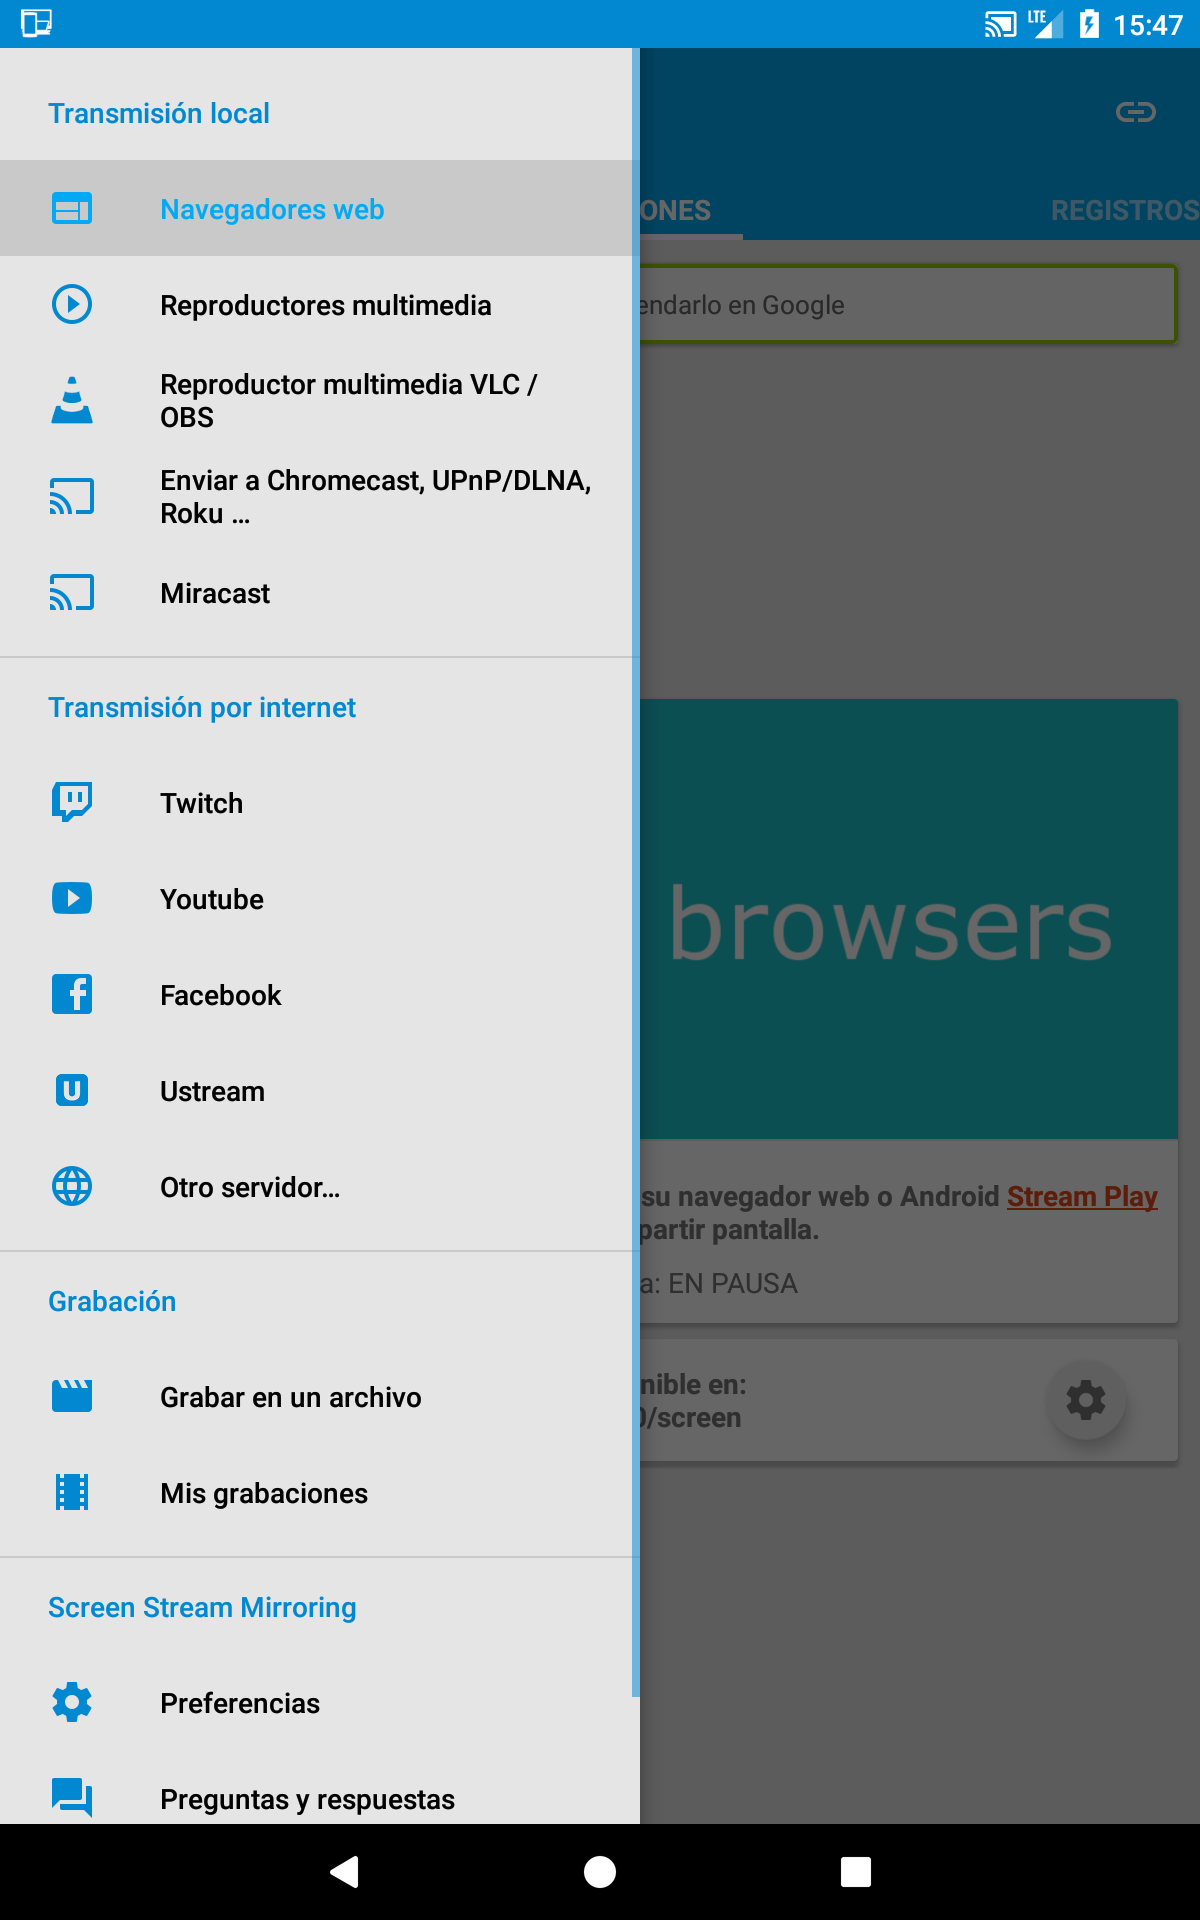Select the Ustream icon
The image size is (1200, 1920).
click(72, 1090)
